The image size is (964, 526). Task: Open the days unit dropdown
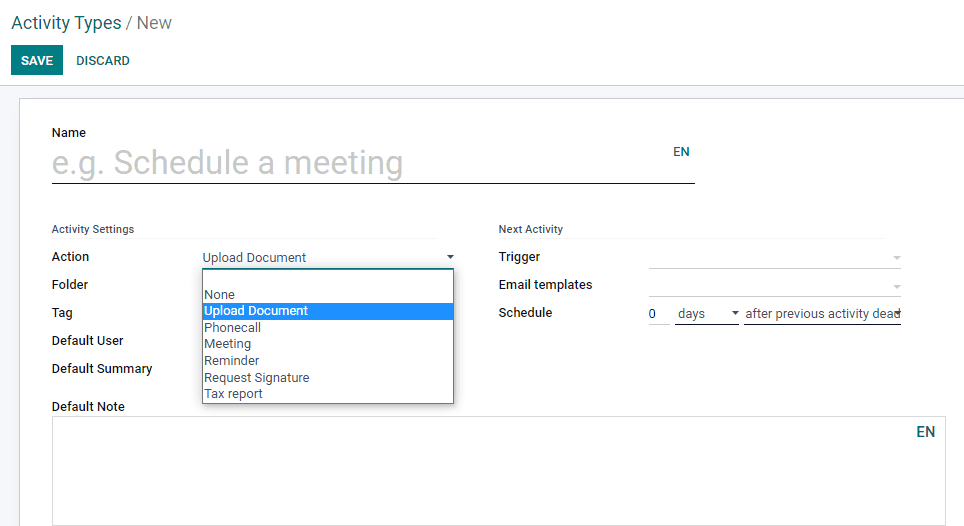[x=707, y=314]
